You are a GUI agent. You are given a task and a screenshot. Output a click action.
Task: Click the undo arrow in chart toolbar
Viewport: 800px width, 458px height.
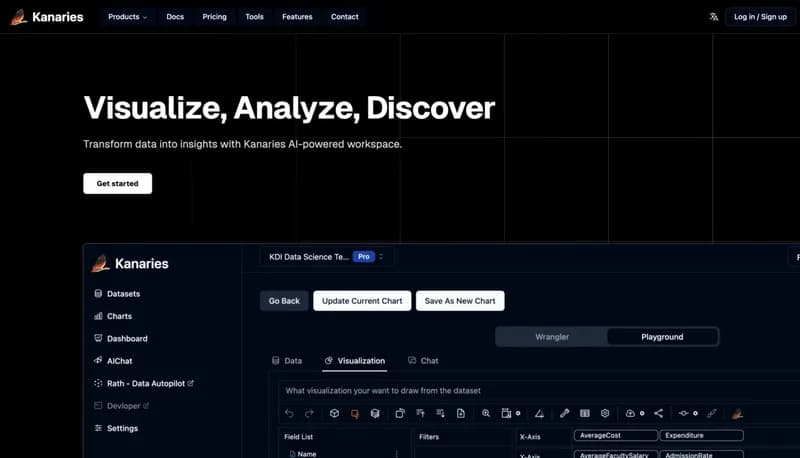[x=289, y=413]
